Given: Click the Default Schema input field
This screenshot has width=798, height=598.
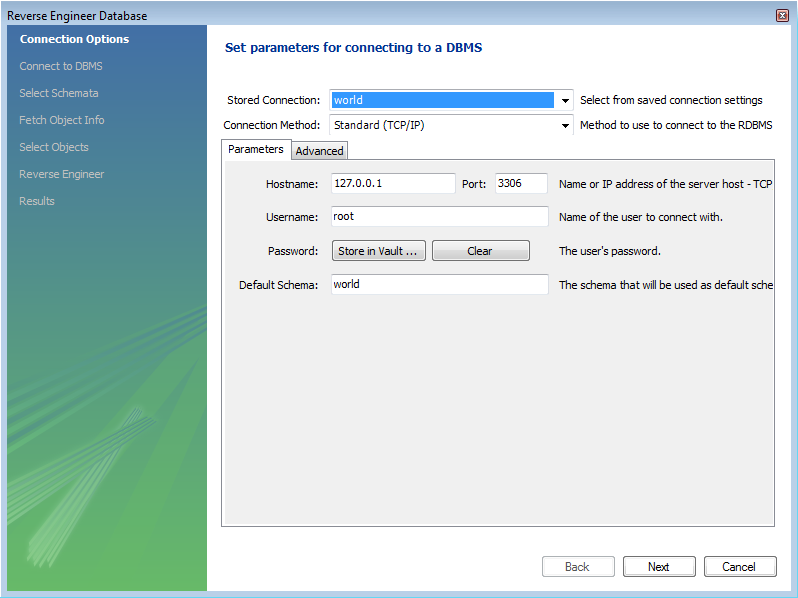Looking at the screenshot, I should coord(439,285).
